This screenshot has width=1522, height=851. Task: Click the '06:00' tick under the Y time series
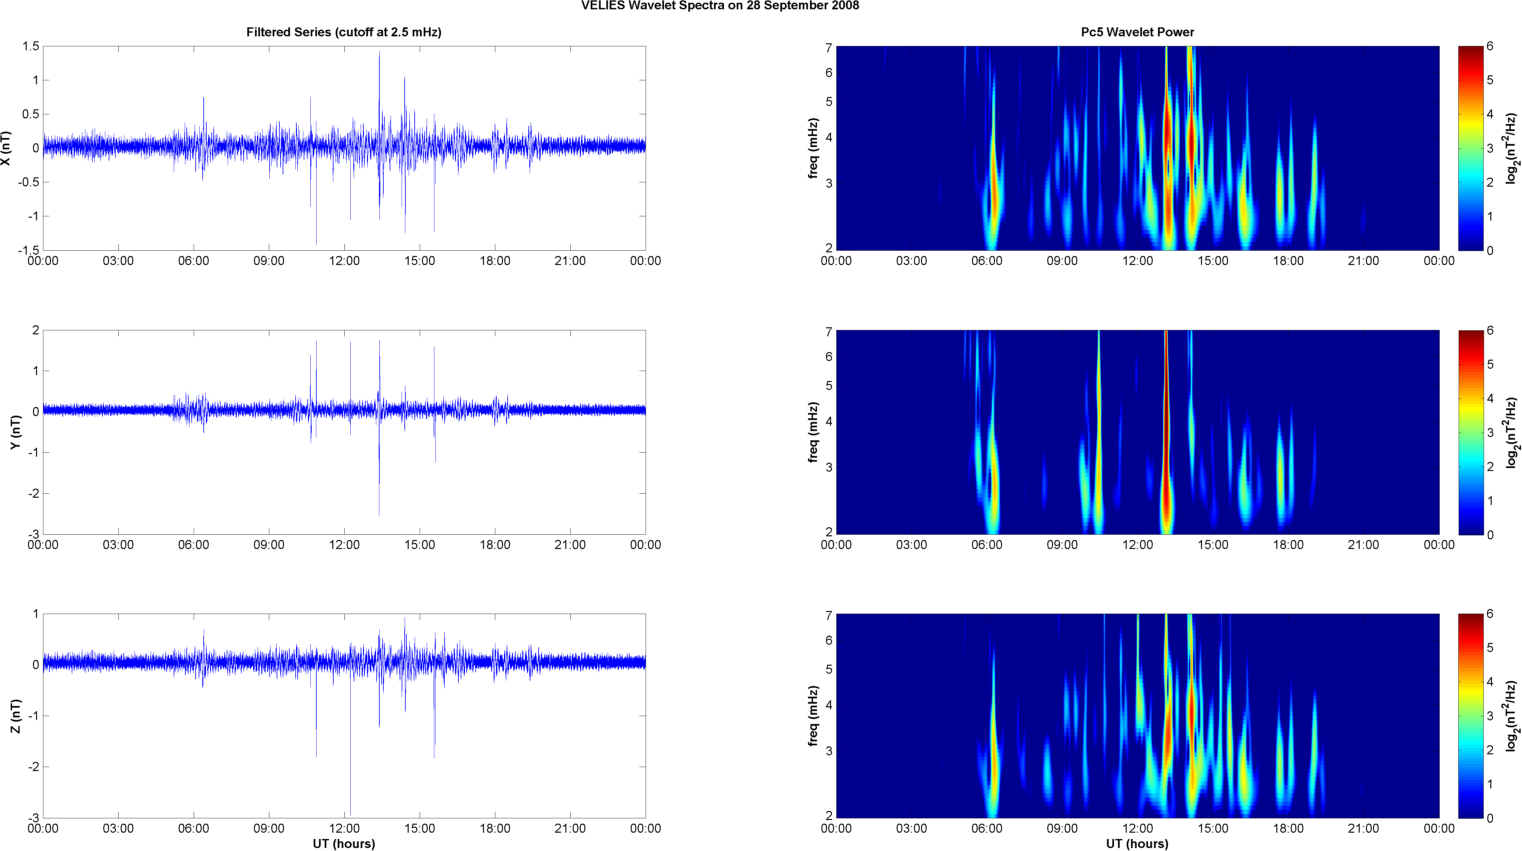(194, 545)
